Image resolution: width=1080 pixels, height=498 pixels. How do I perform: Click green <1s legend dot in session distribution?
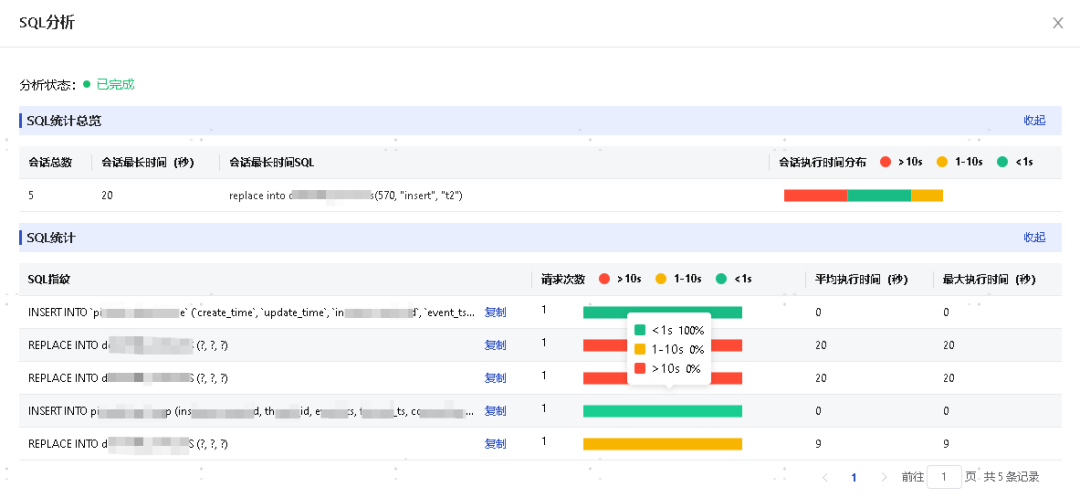coord(1002,162)
